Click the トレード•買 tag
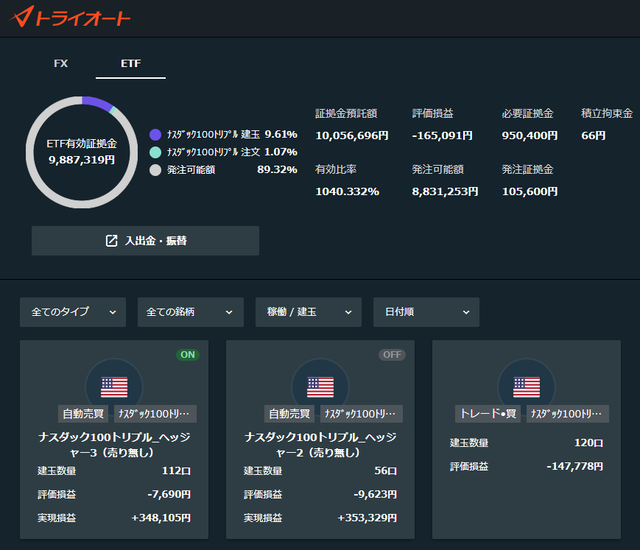The image size is (640, 550). click(x=488, y=414)
